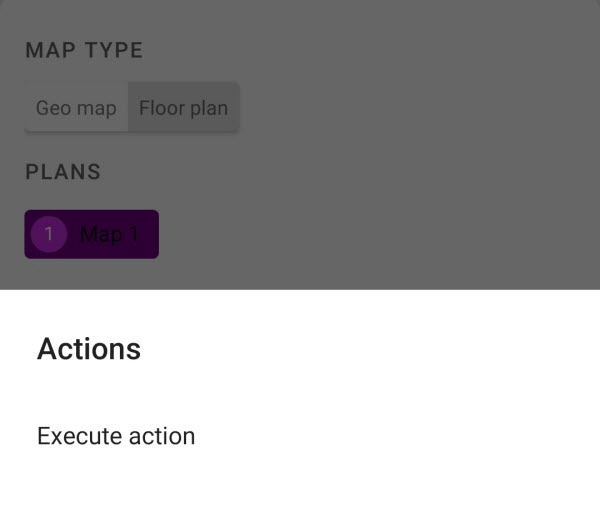This screenshot has width=600, height=508.
Task: Switch map type to Floor plan
Action: coord(183,108)
